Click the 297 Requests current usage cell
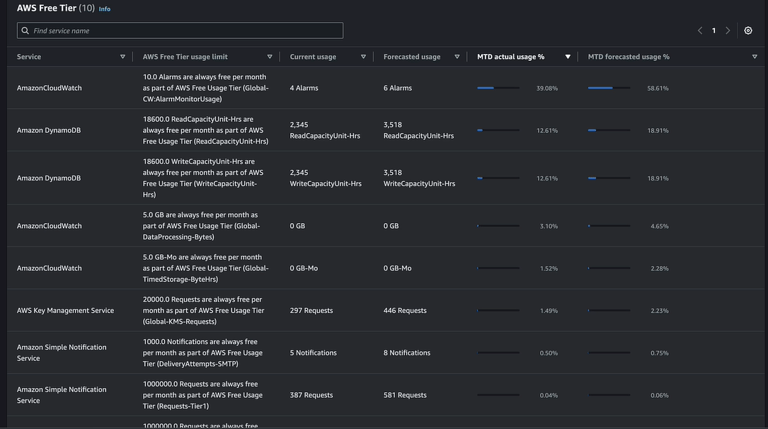Screen dimensions: 768x429 pos(311,310)
